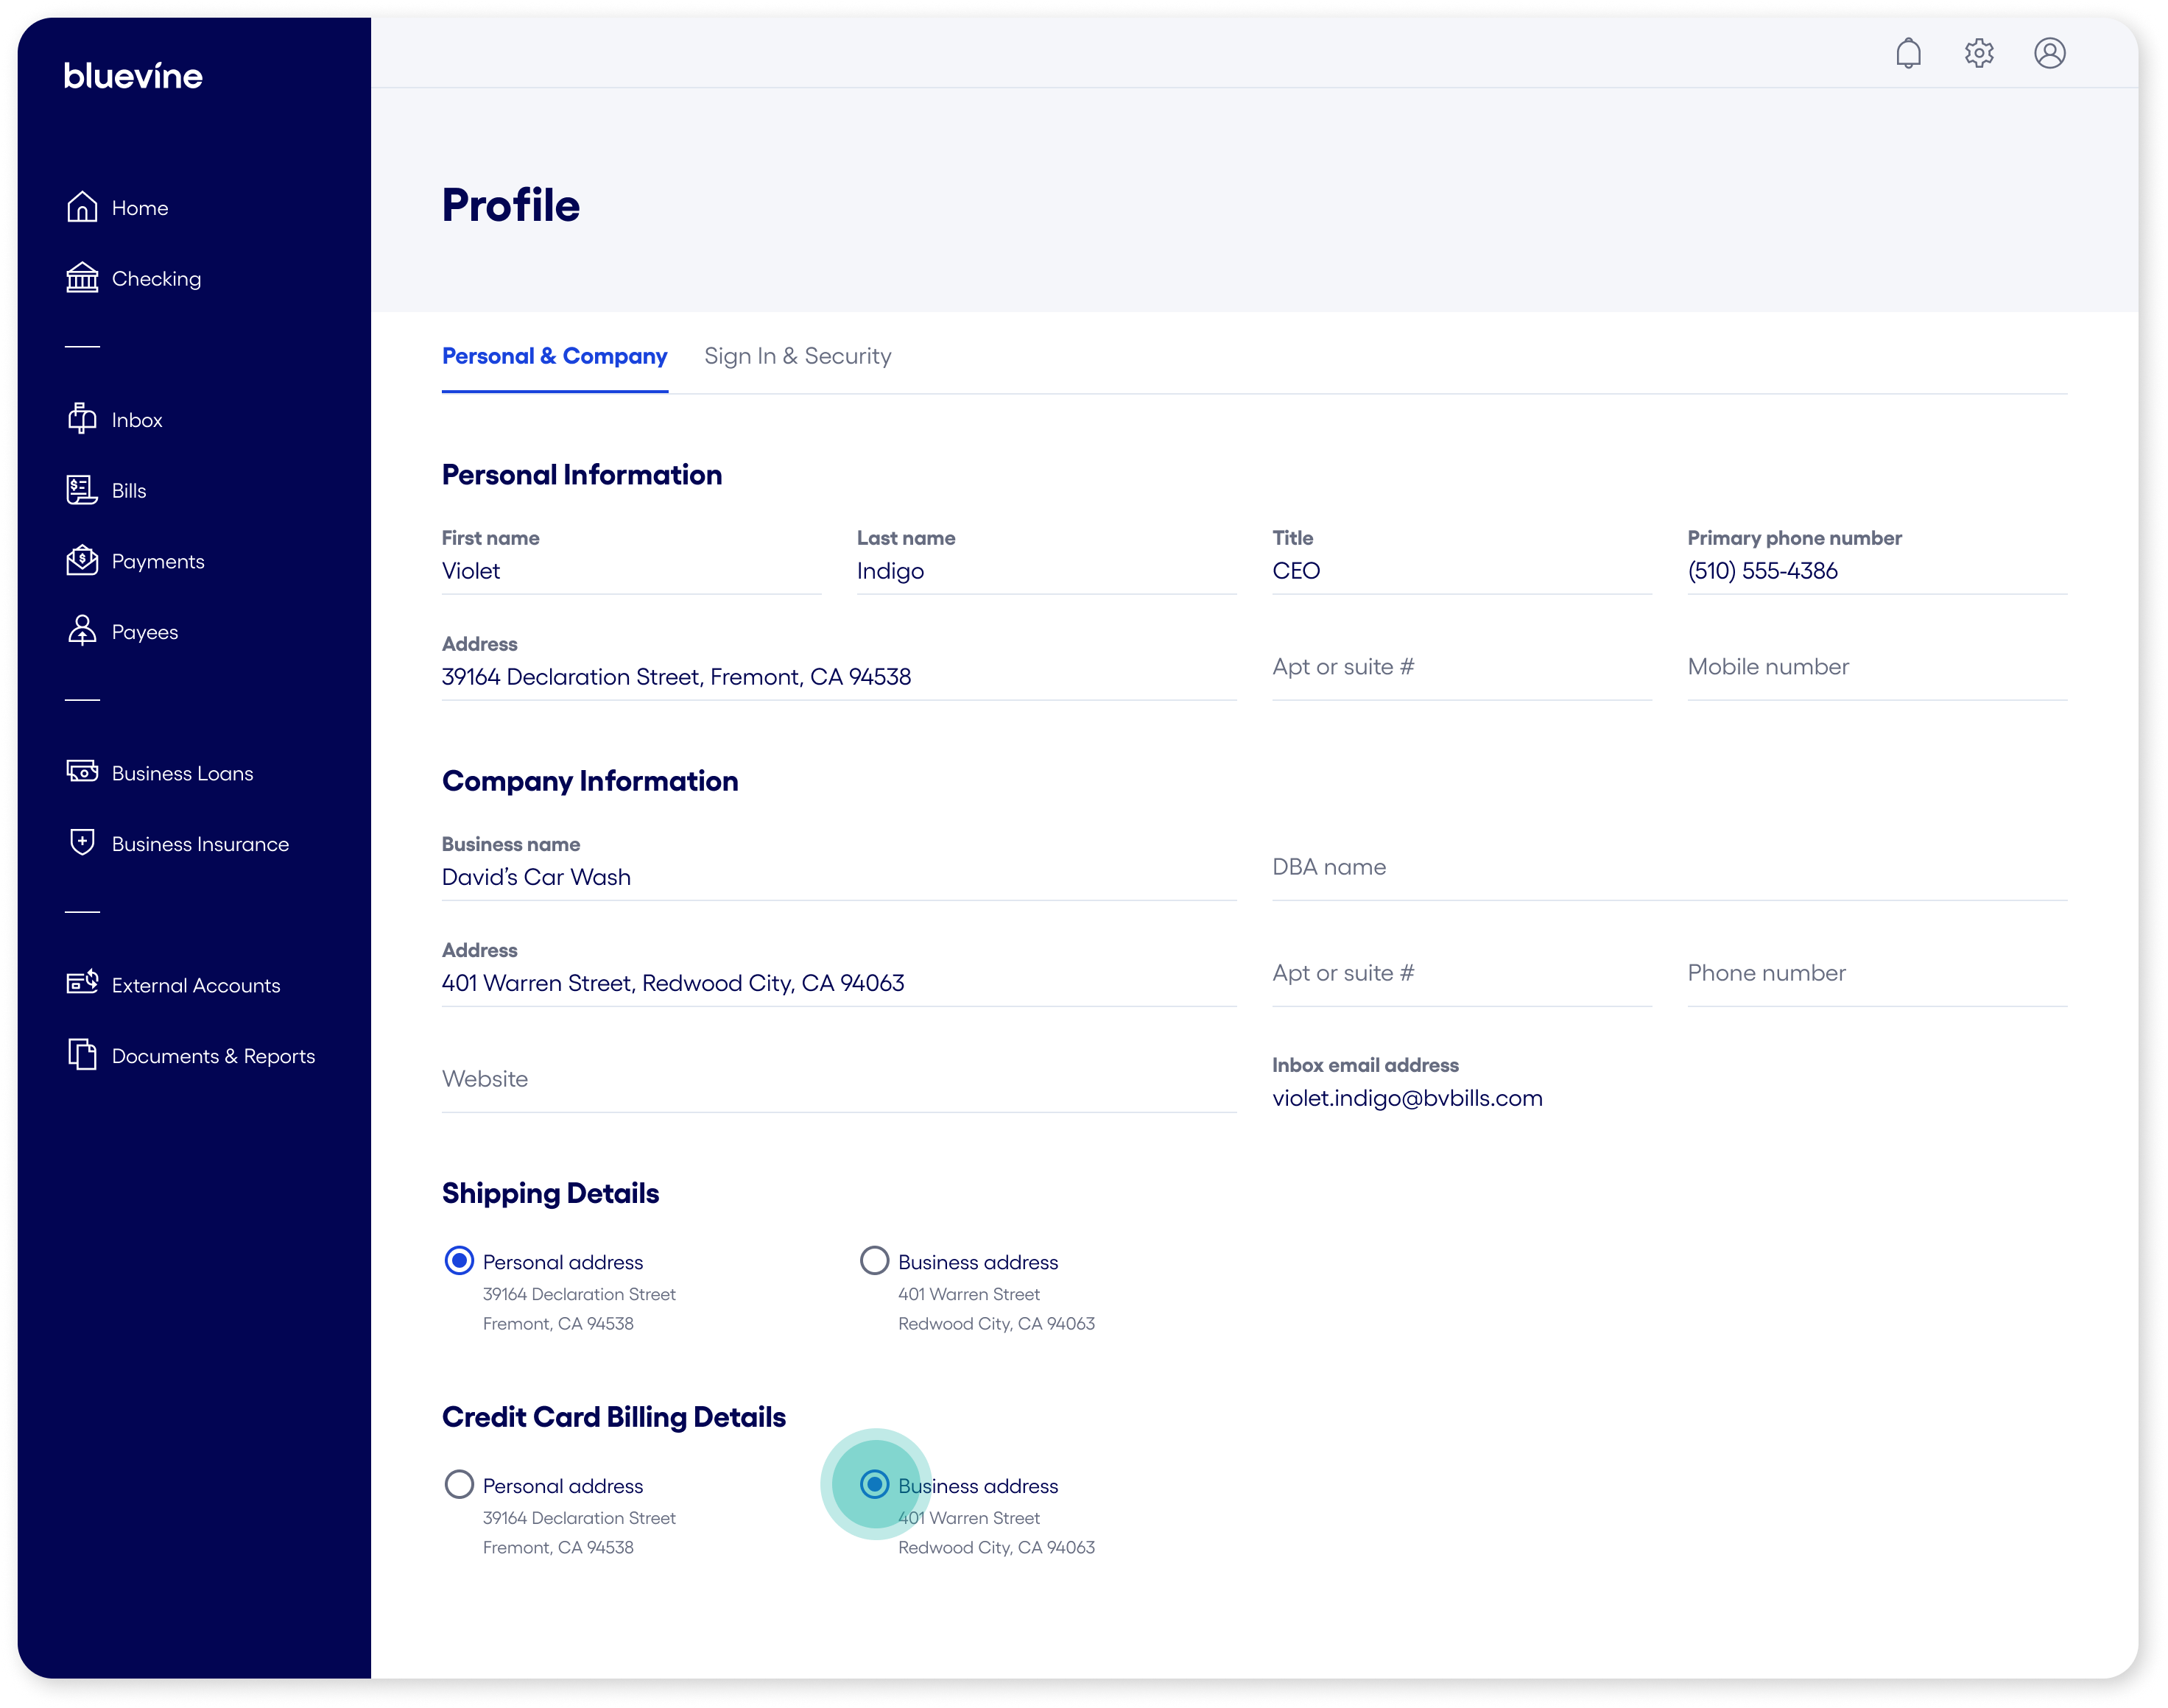Viewport: 2168px width, 1708px height.
Task: Open the user profile avatar
Action: [2050, 52]
